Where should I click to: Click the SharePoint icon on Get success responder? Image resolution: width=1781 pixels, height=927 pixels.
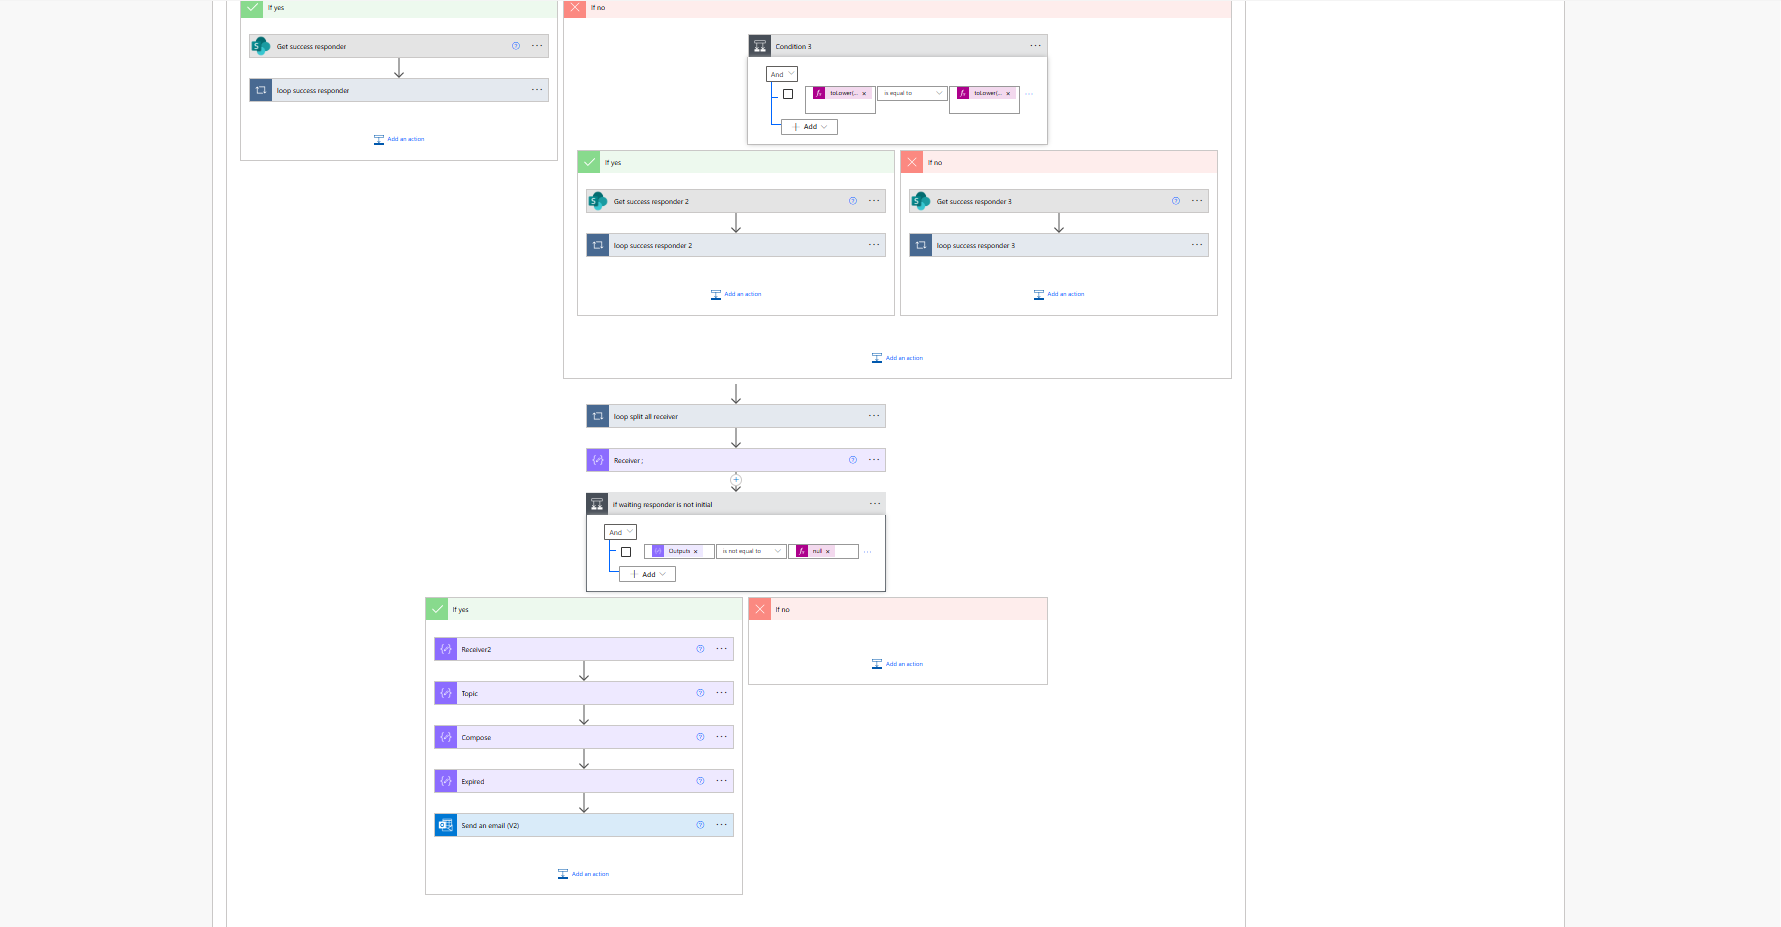point(261,46)
